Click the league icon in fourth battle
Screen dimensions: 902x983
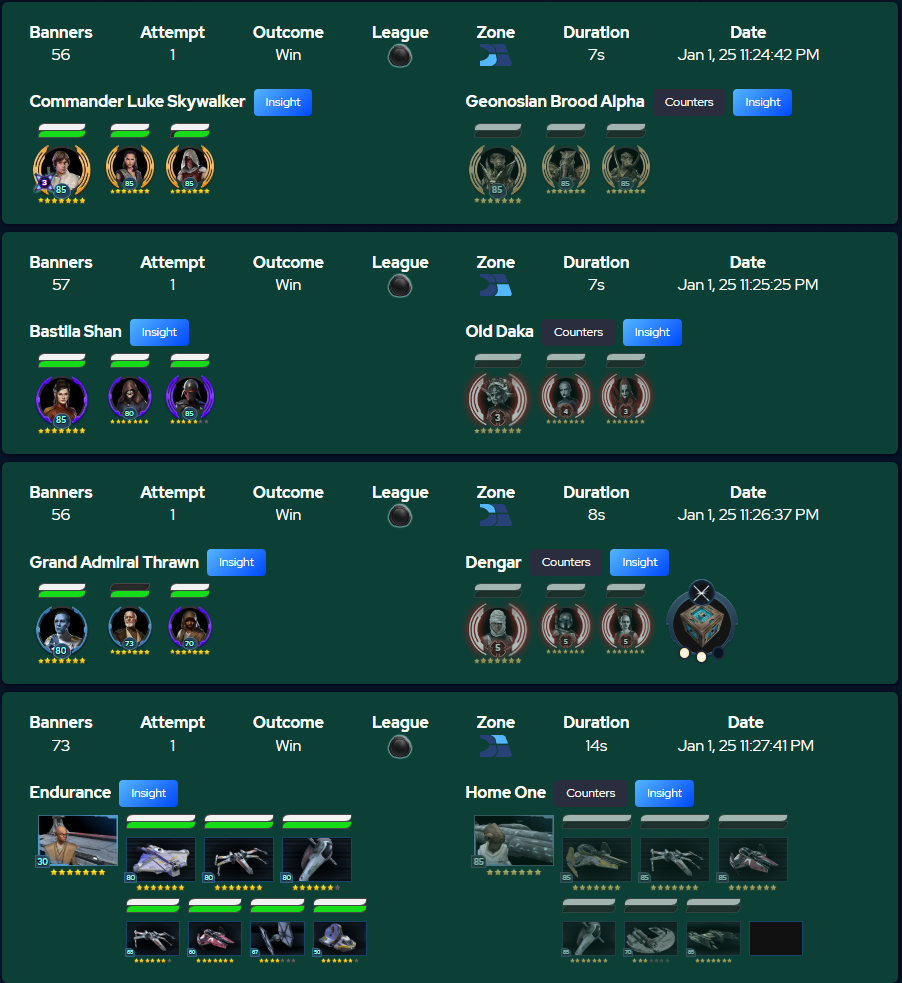[400, 747]
